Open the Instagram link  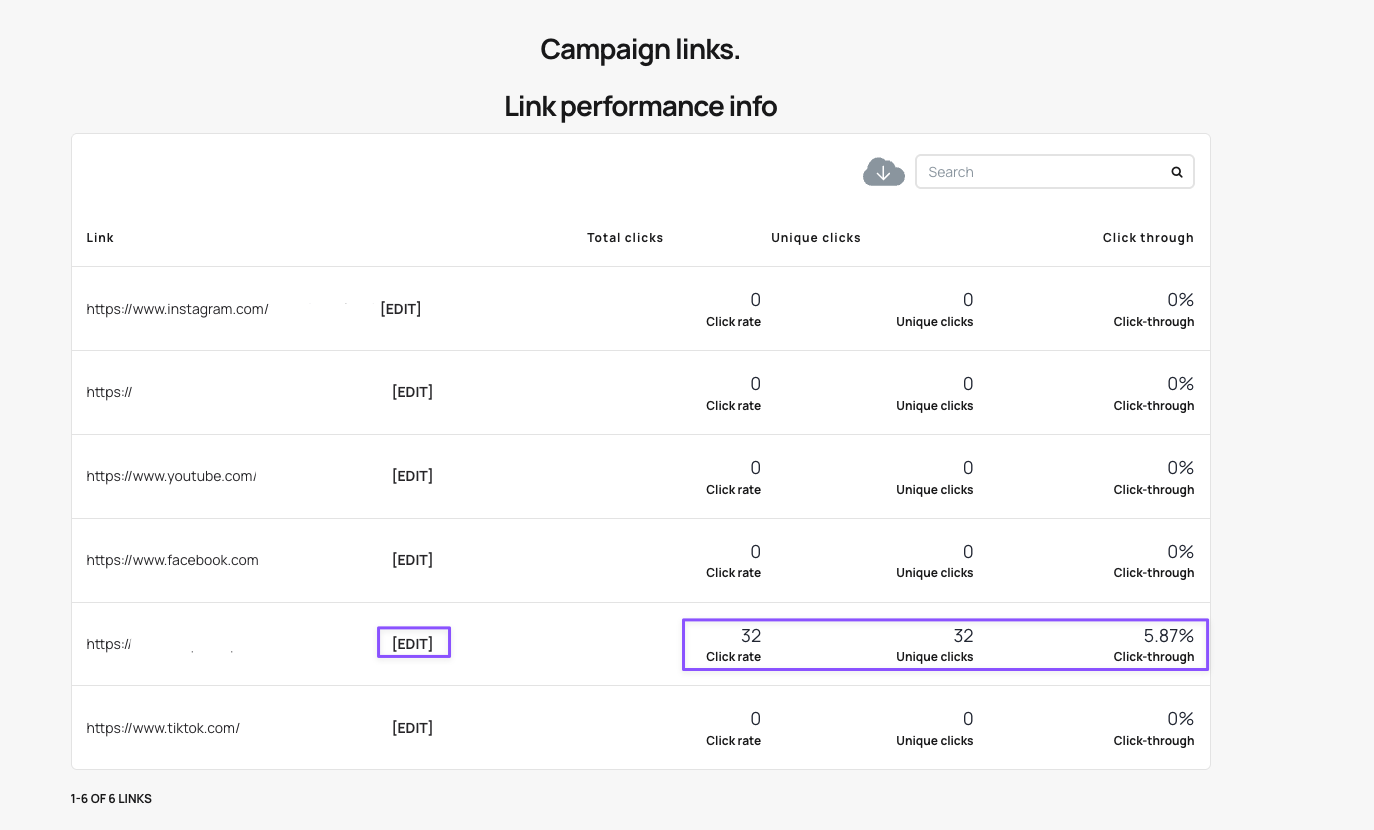pos(177,309)
